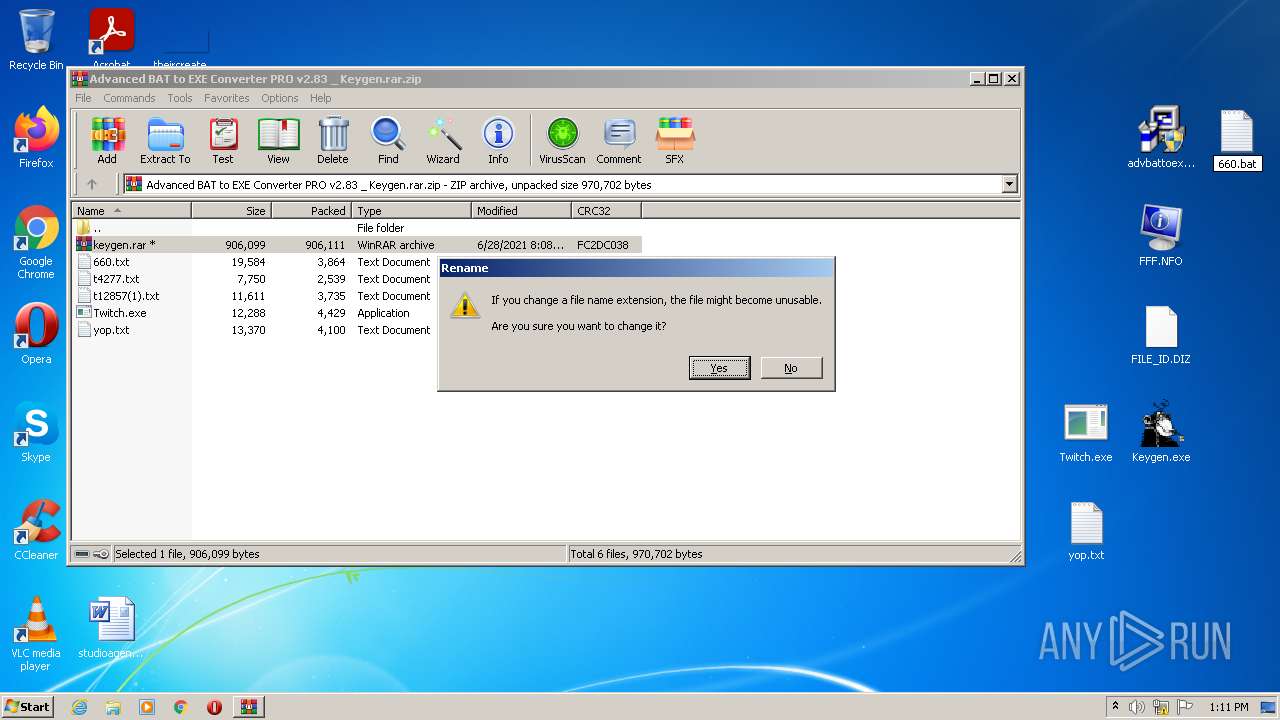Open the VLC media player desktop shortcut
This screenshot has height=720, width=1280.
point(36,634)
